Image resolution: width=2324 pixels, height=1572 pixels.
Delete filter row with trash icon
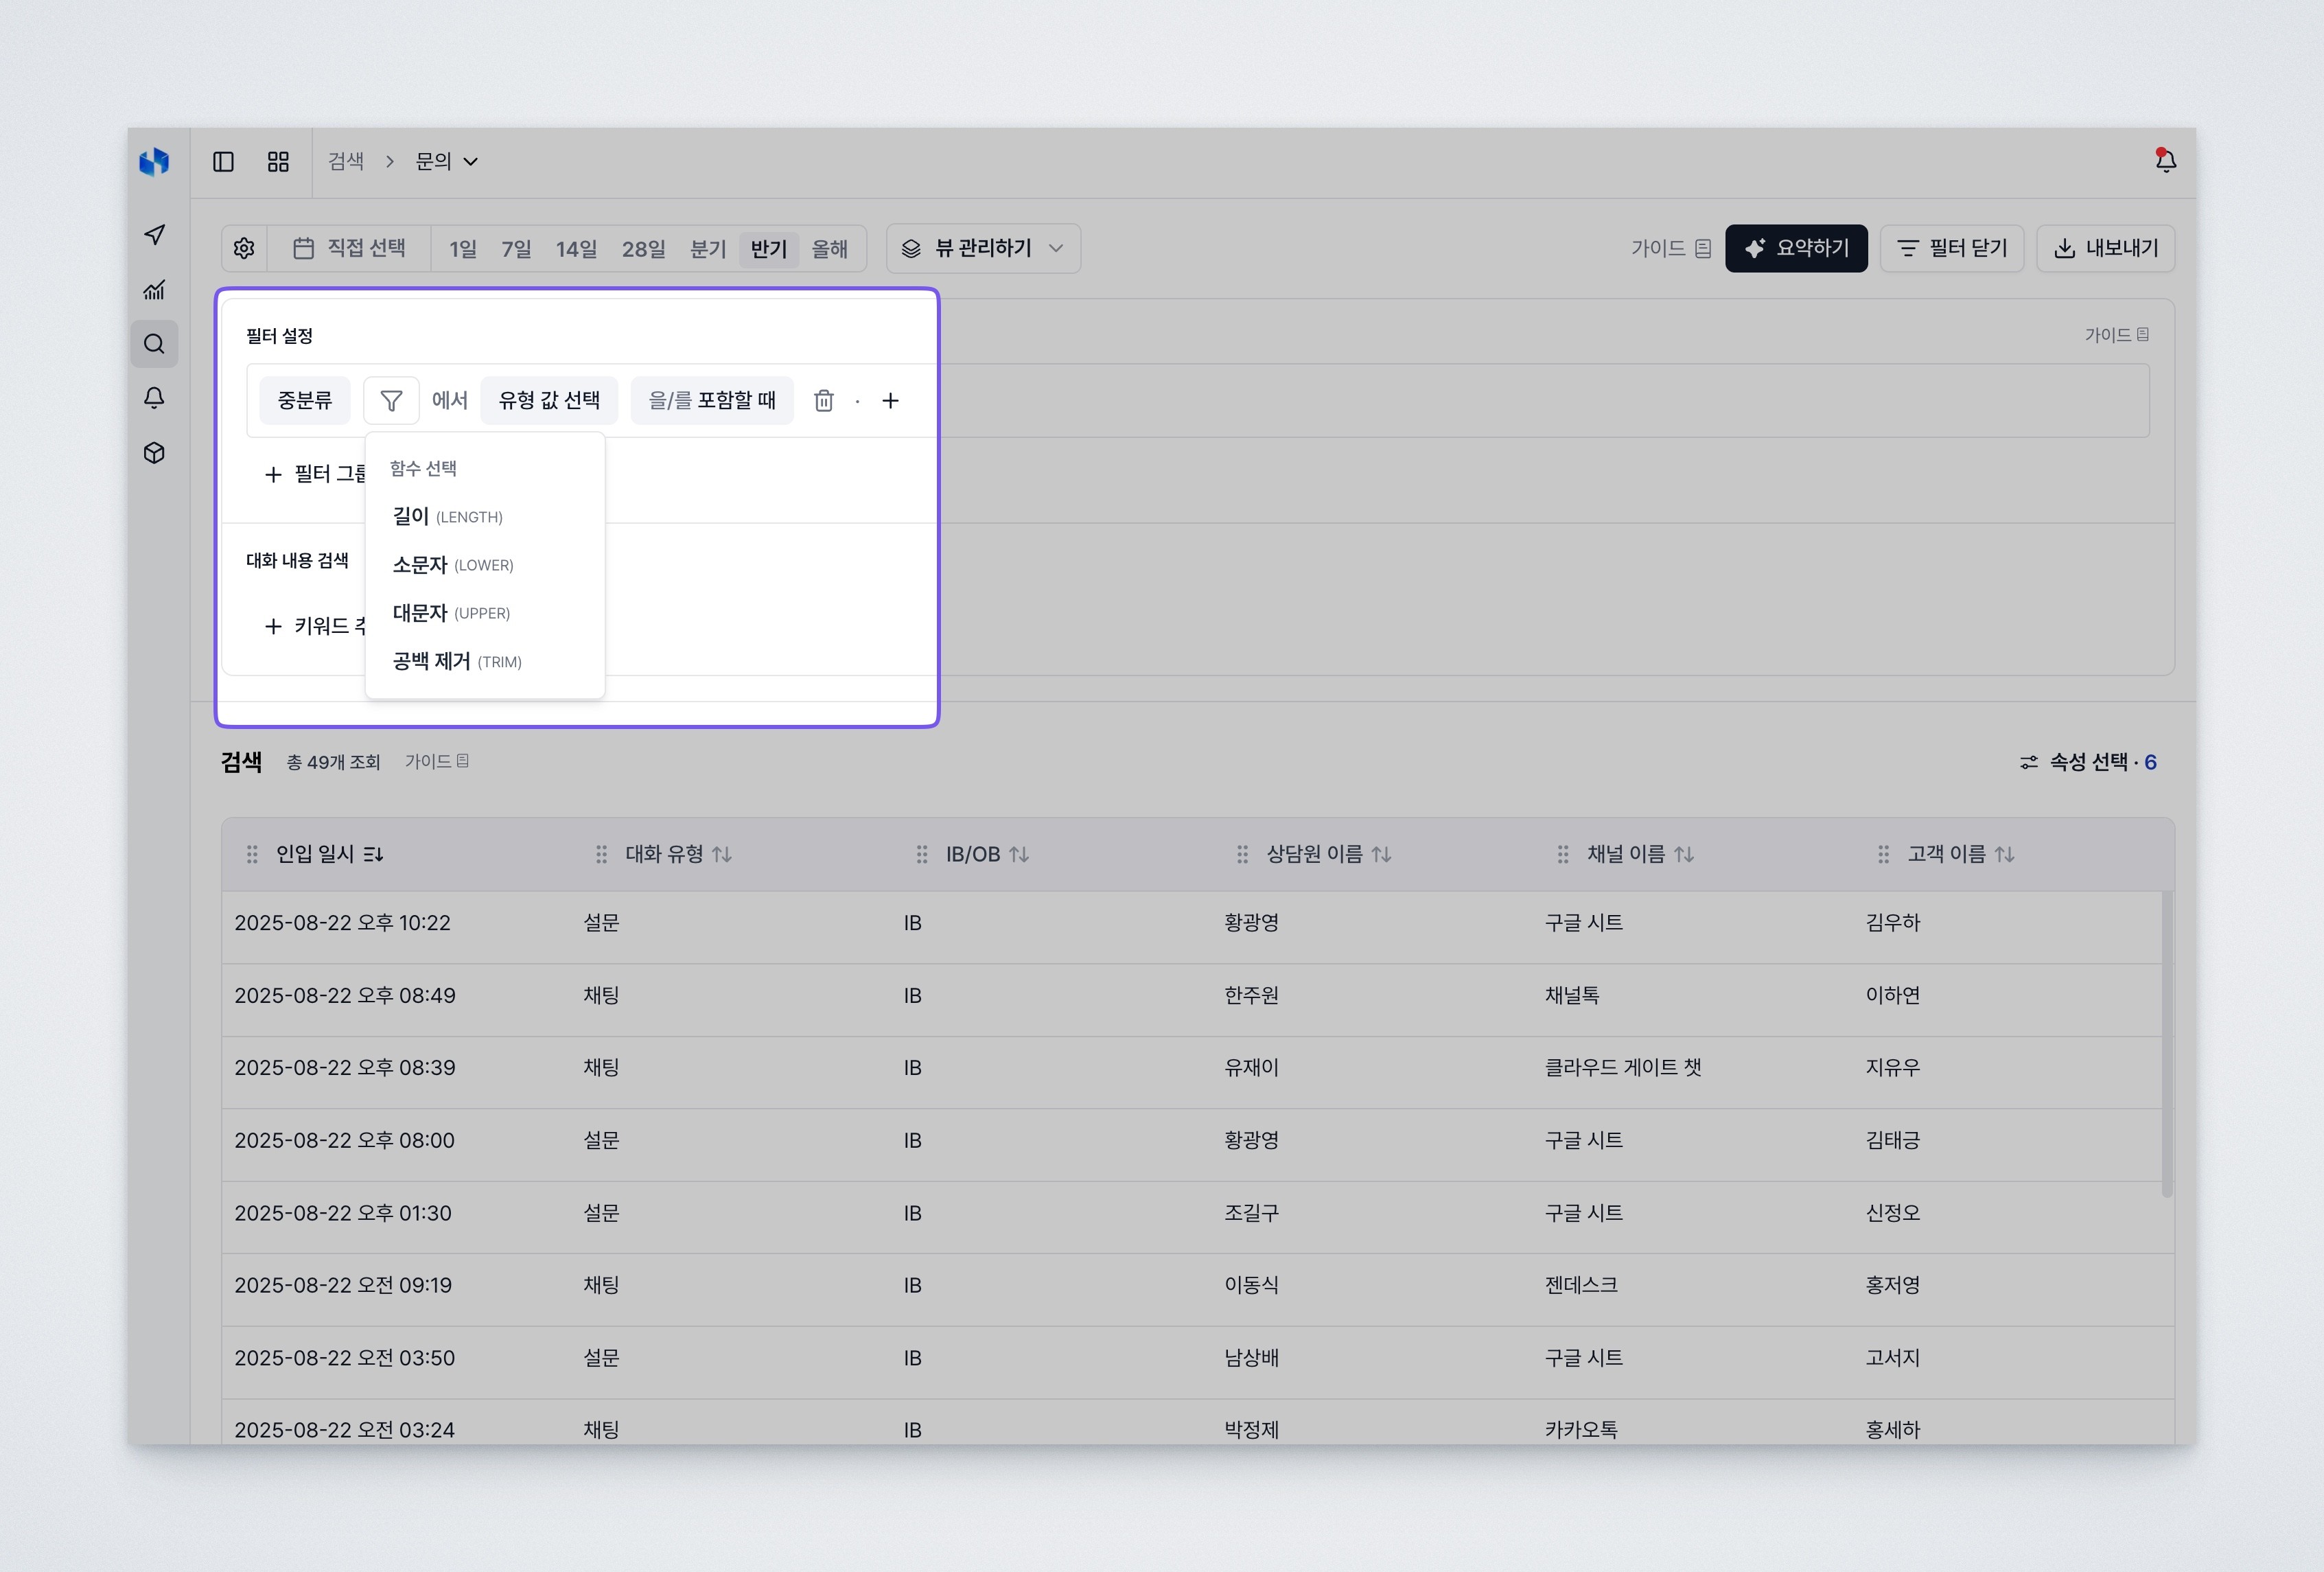pos(823,400)
